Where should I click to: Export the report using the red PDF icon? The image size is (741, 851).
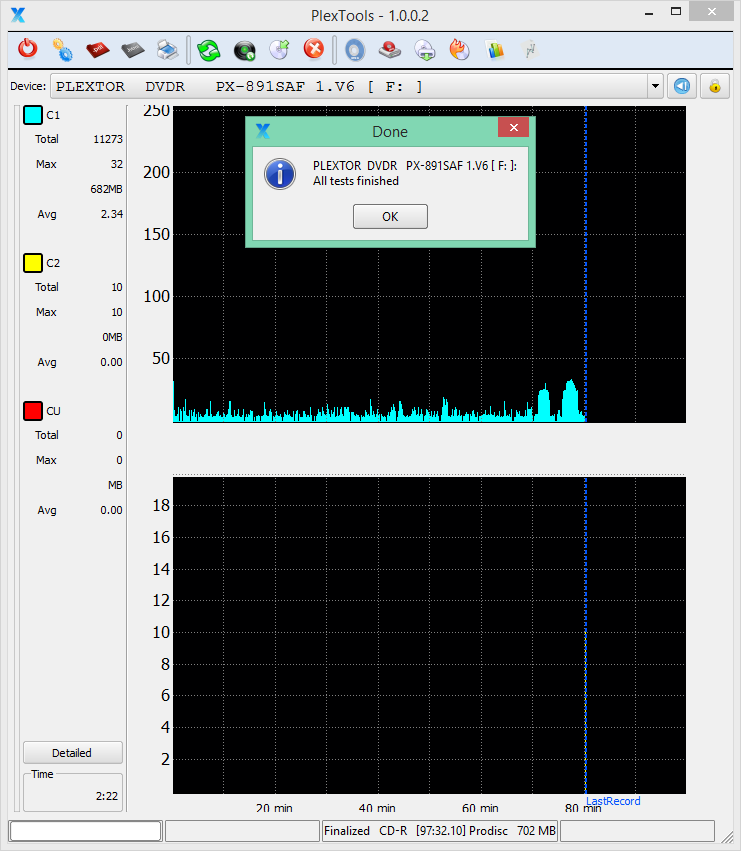coord(98,50)
